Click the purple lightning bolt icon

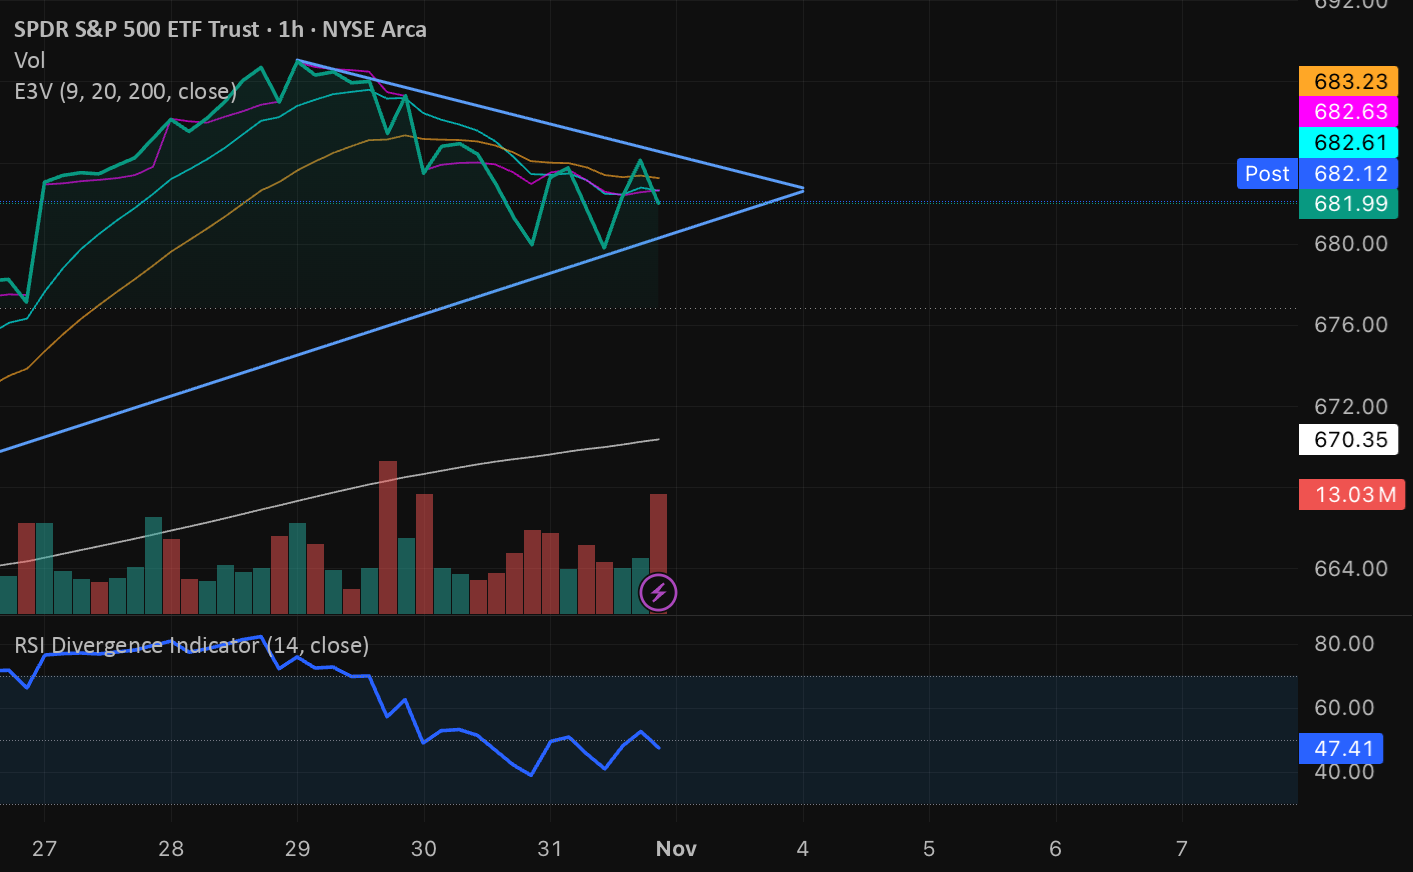tap(658, 592)
